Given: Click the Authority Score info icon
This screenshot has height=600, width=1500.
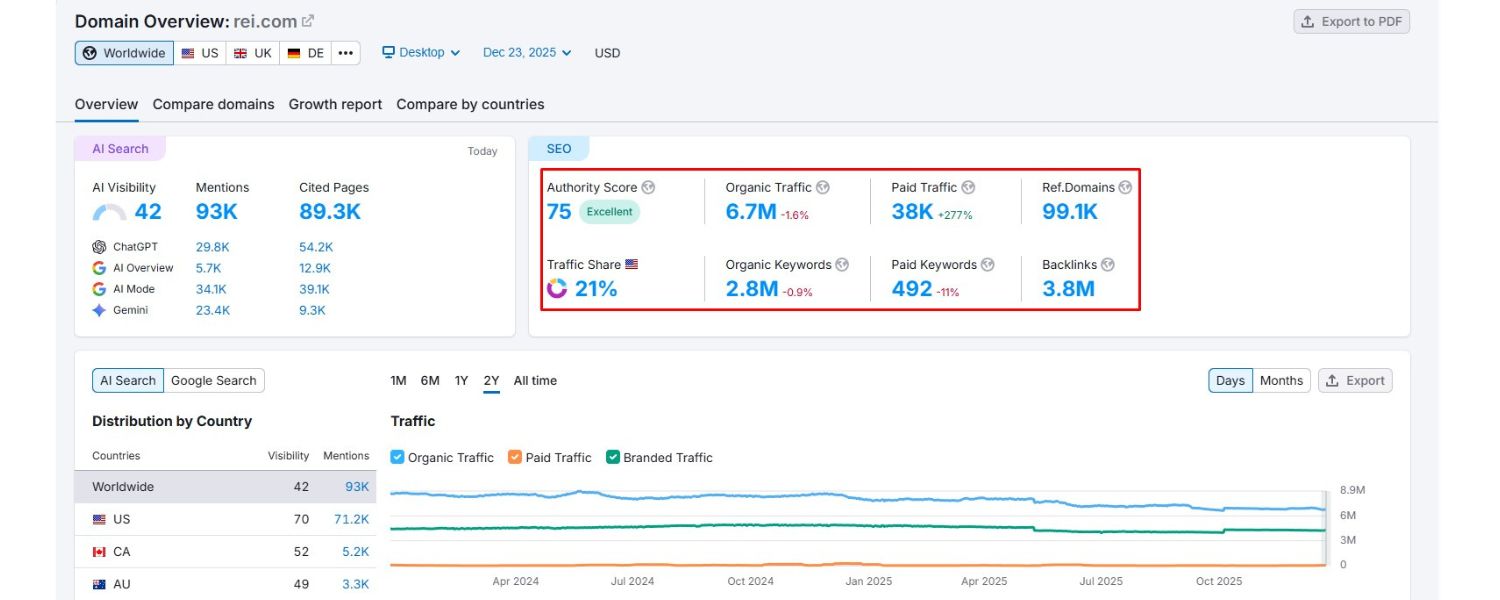Looking at the screenshot, I should [648, 187].
